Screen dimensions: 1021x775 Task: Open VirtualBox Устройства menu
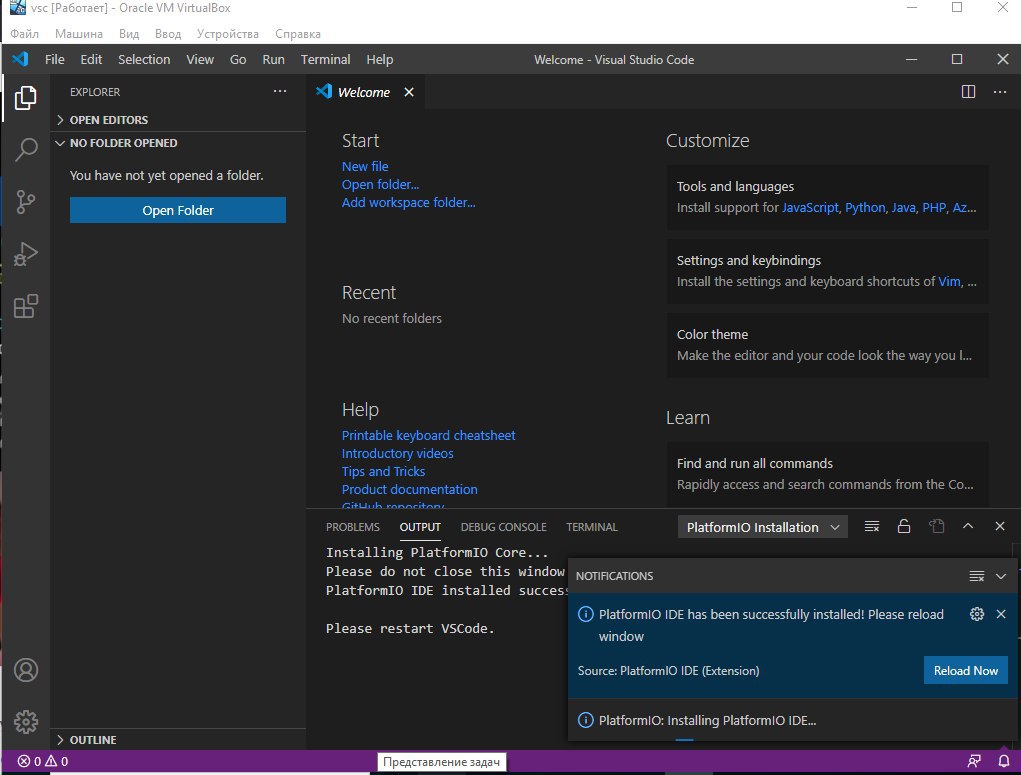coord(227,34)
